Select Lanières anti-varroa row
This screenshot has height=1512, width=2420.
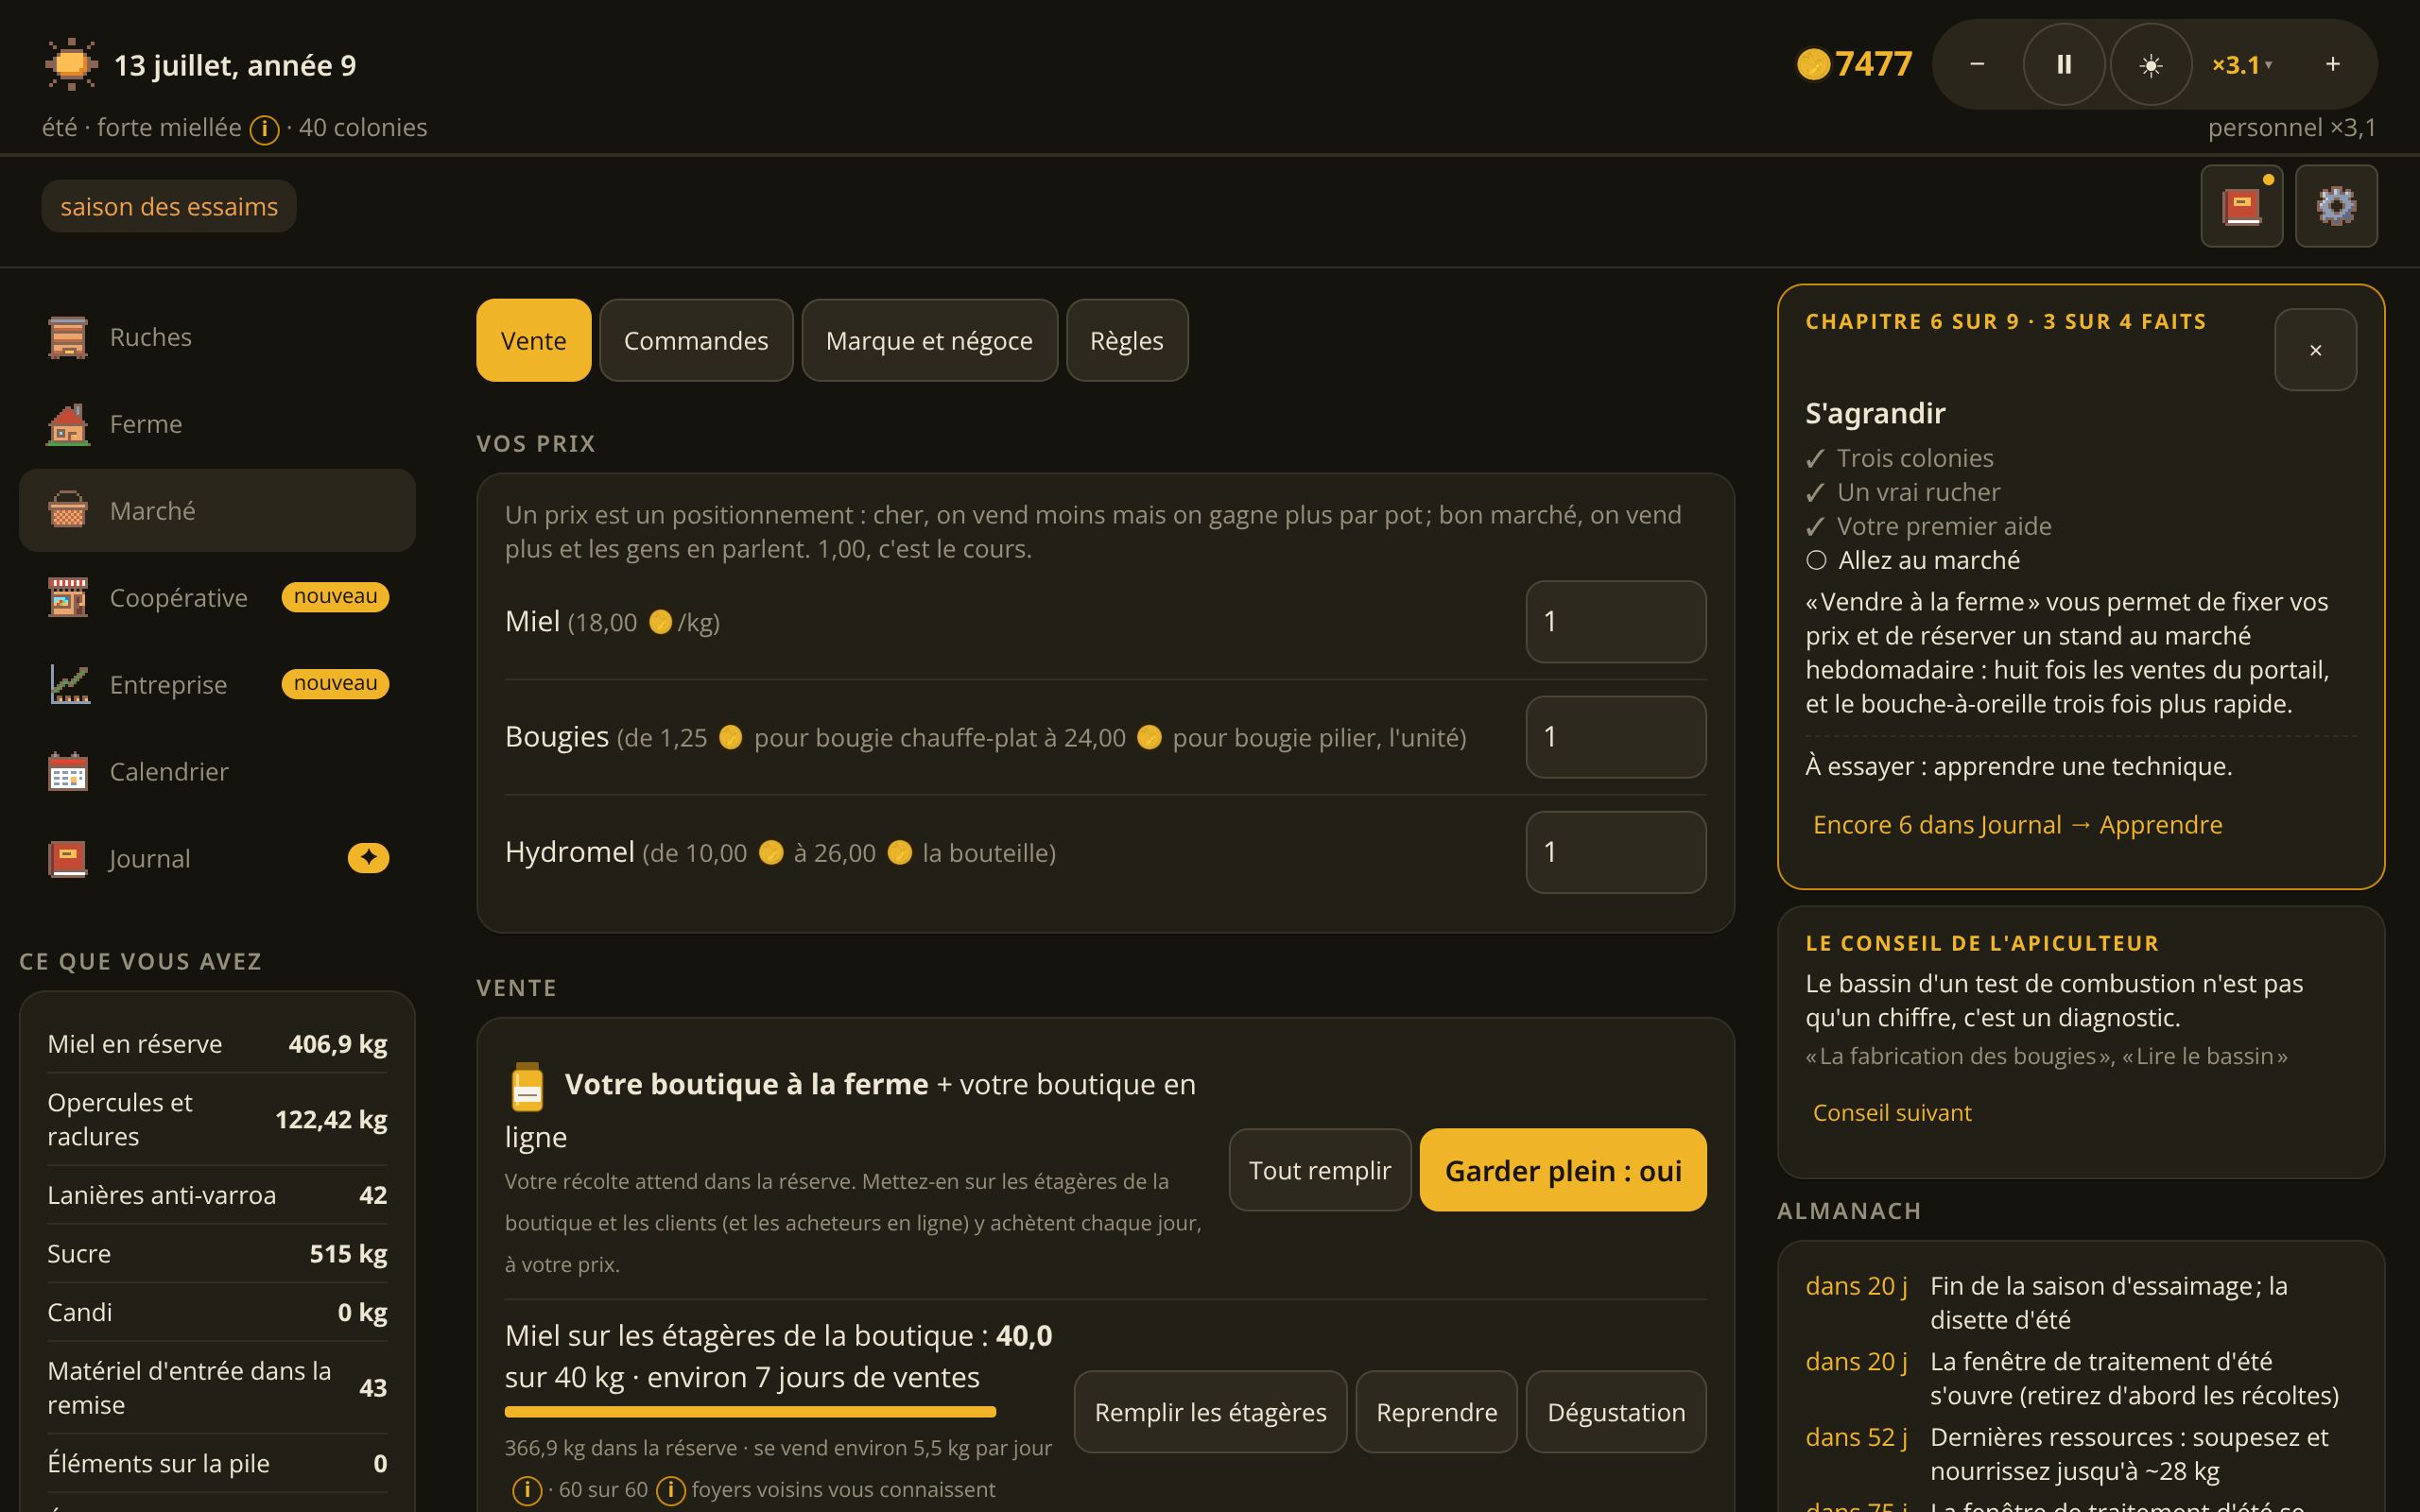coord(217,1195)
